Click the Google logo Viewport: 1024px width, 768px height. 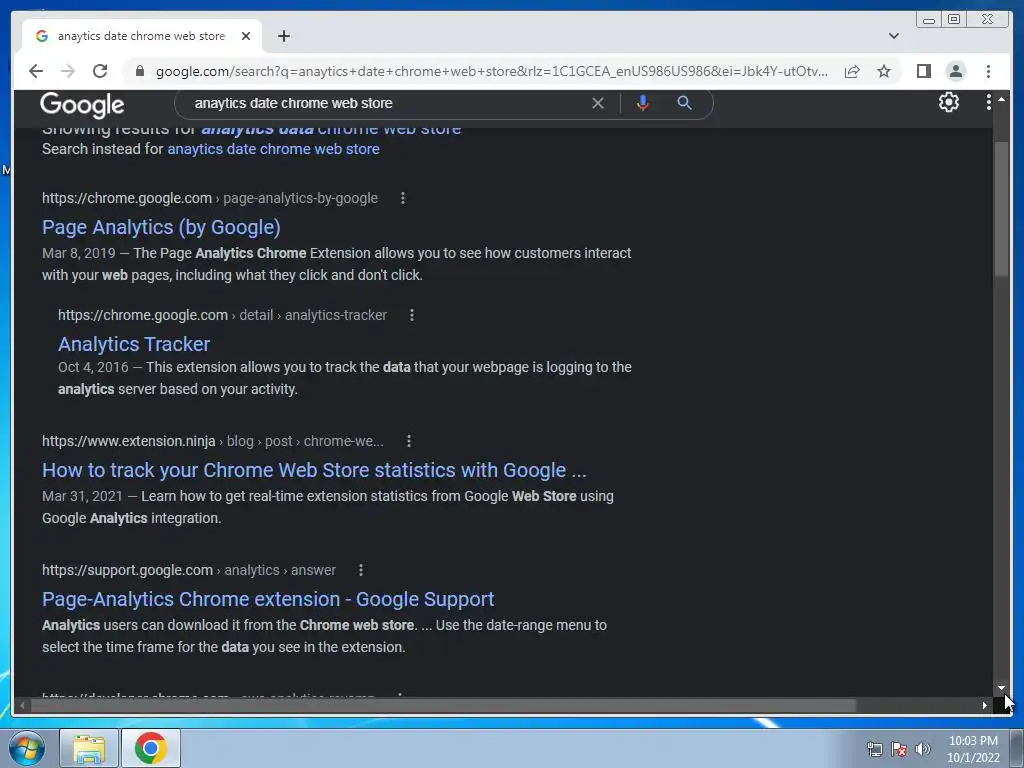[x=82, y=104]
